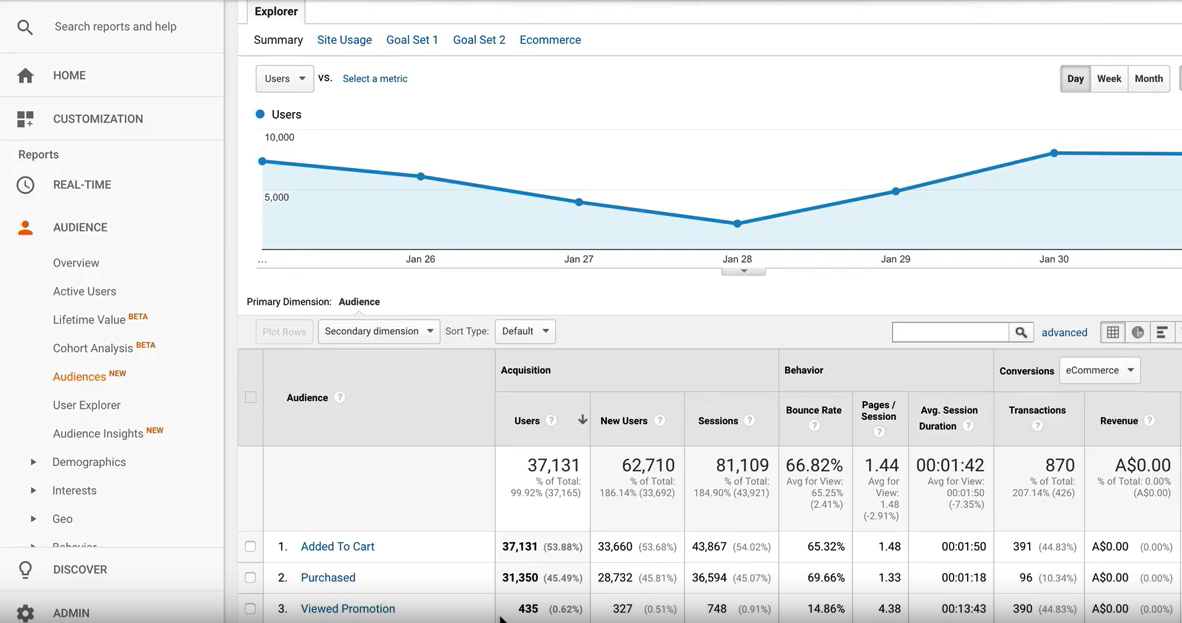Image resolution: width=1182 pixels, height=623 pixels.
Task: Click help icon under Pages / Session
Action: pyautogui.click(x=878, y=432)
